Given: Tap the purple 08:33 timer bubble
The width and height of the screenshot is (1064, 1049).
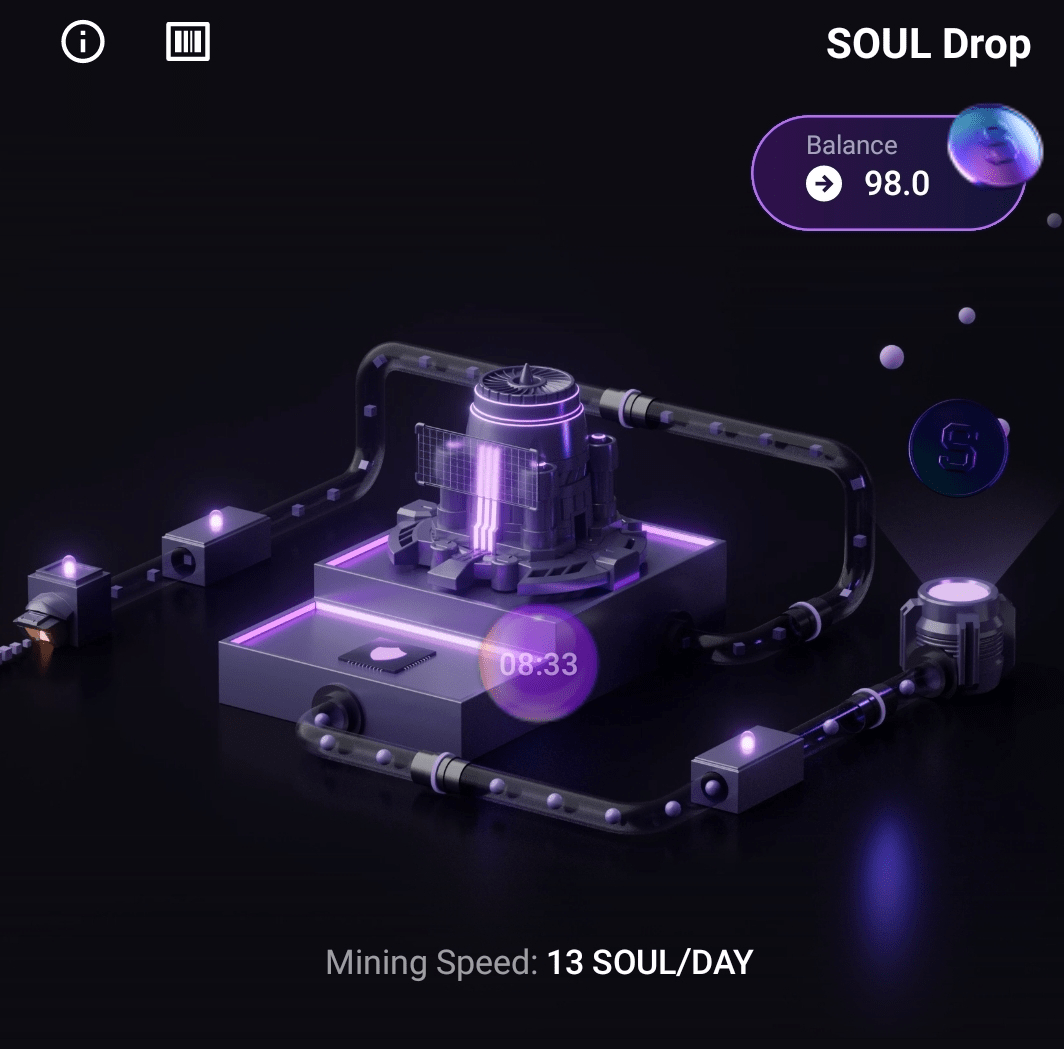Looking at the screenshot, I should coord(538,664).
